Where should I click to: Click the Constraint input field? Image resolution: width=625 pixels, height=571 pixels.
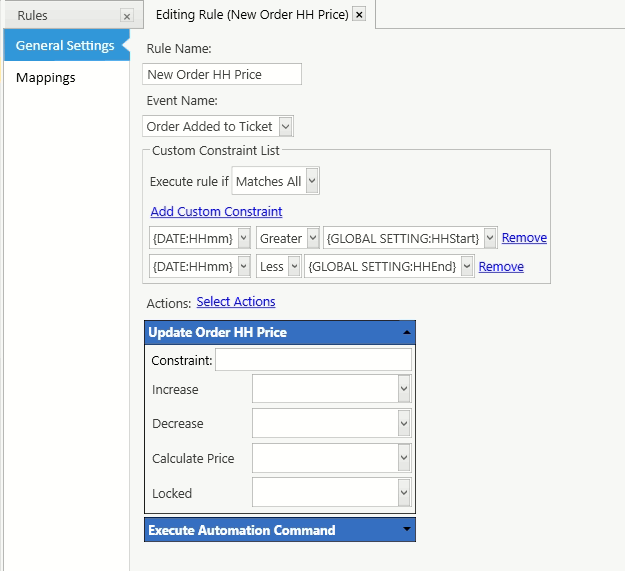tap(313, 360)
